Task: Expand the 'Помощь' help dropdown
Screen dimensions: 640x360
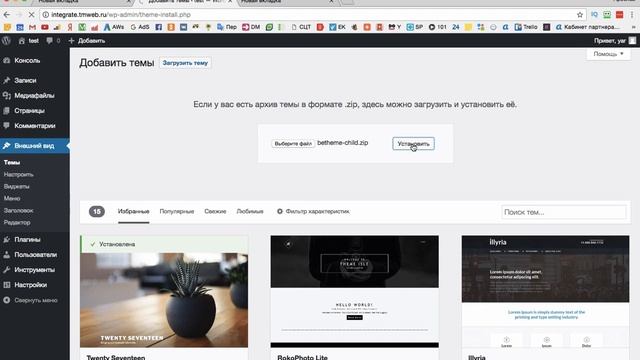Action: [x=609, y=54]
